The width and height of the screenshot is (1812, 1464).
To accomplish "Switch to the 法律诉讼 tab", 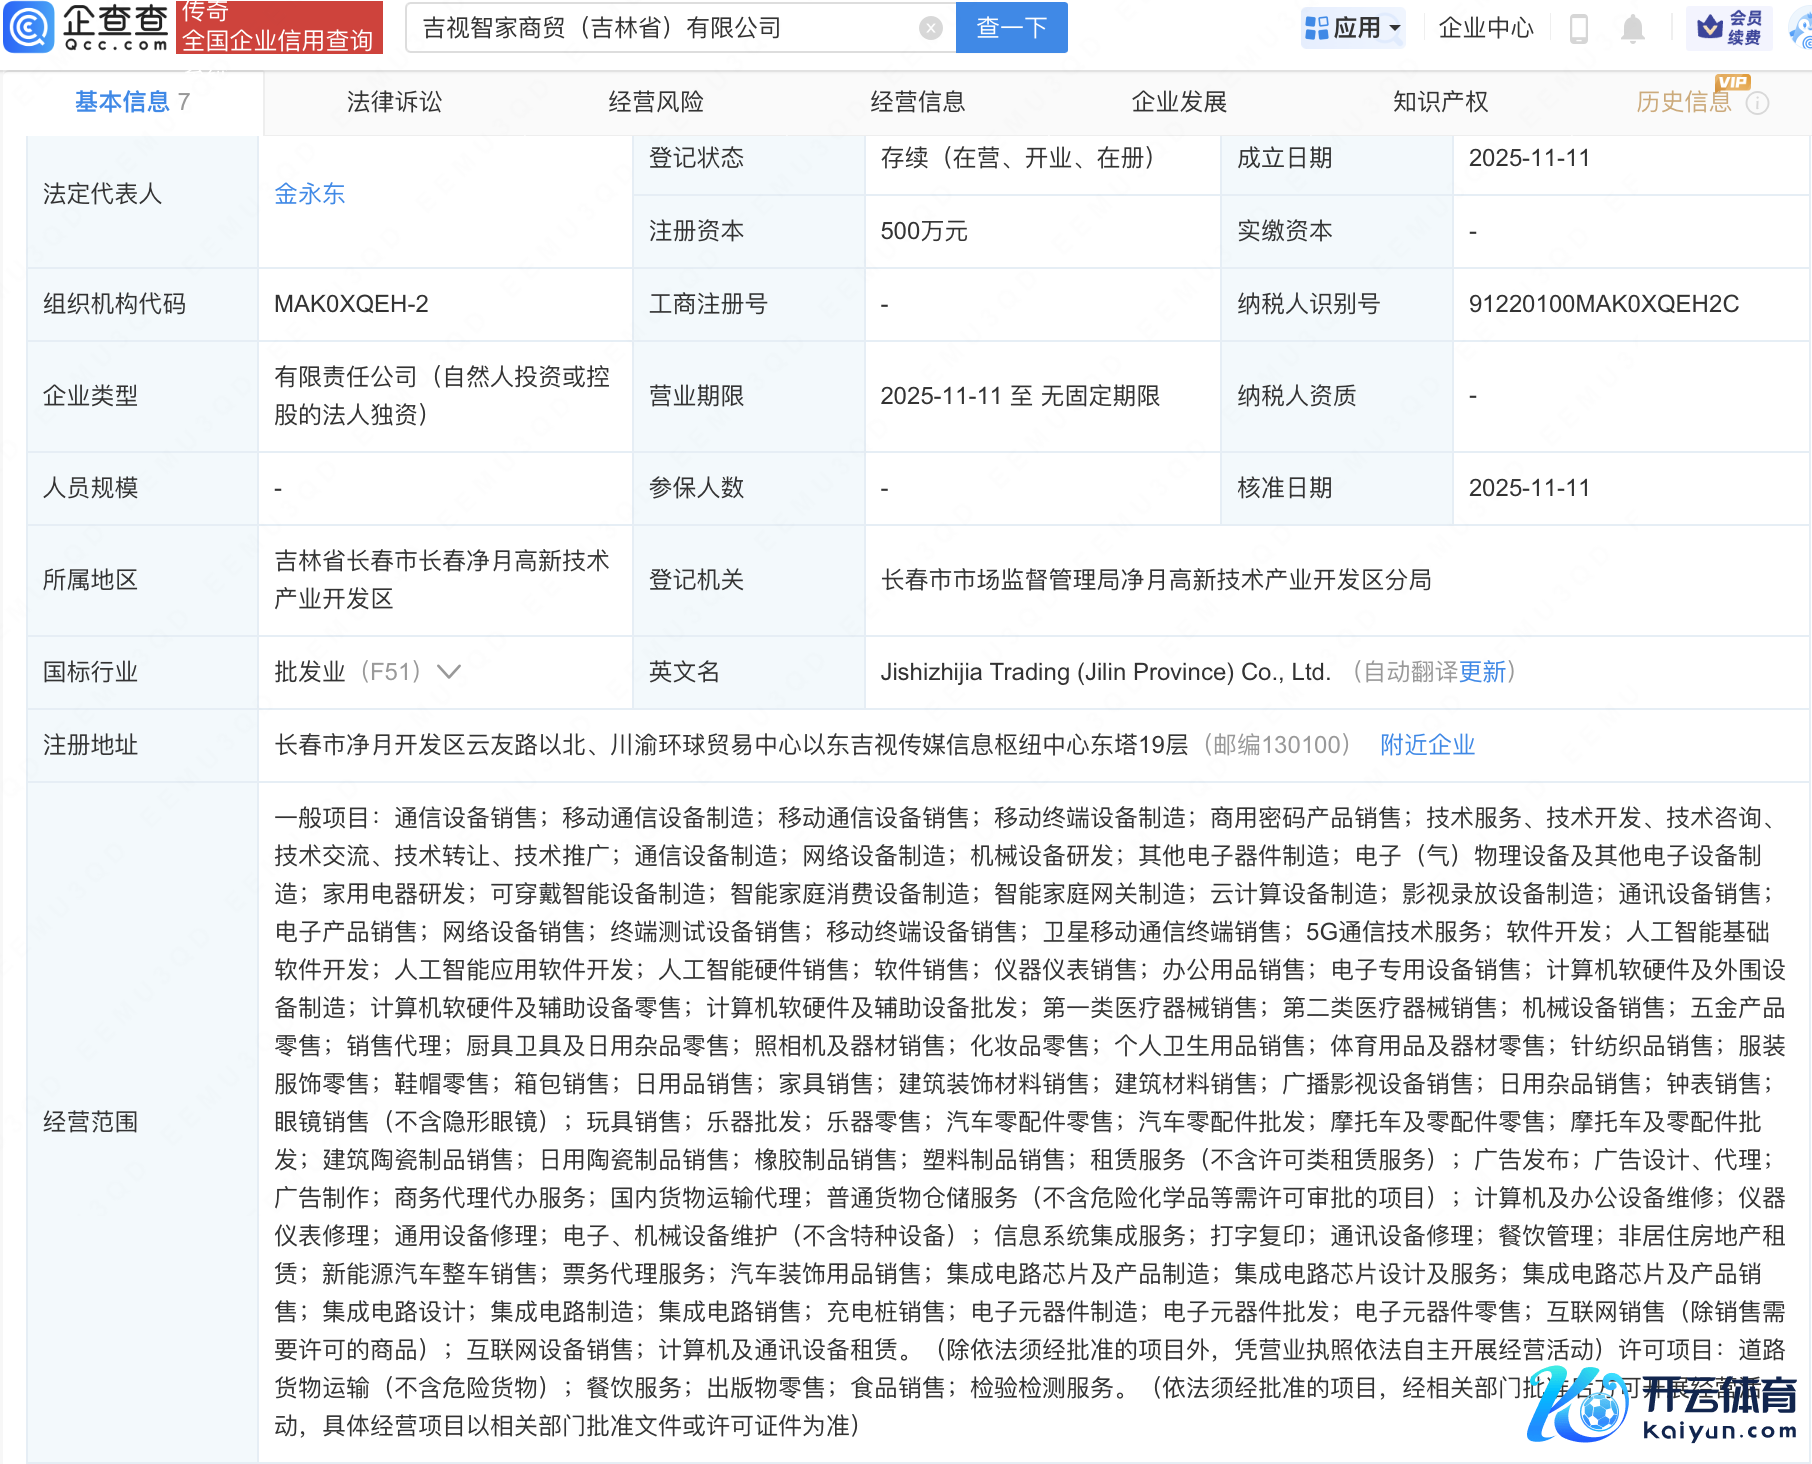I will (x=394, y=102).
